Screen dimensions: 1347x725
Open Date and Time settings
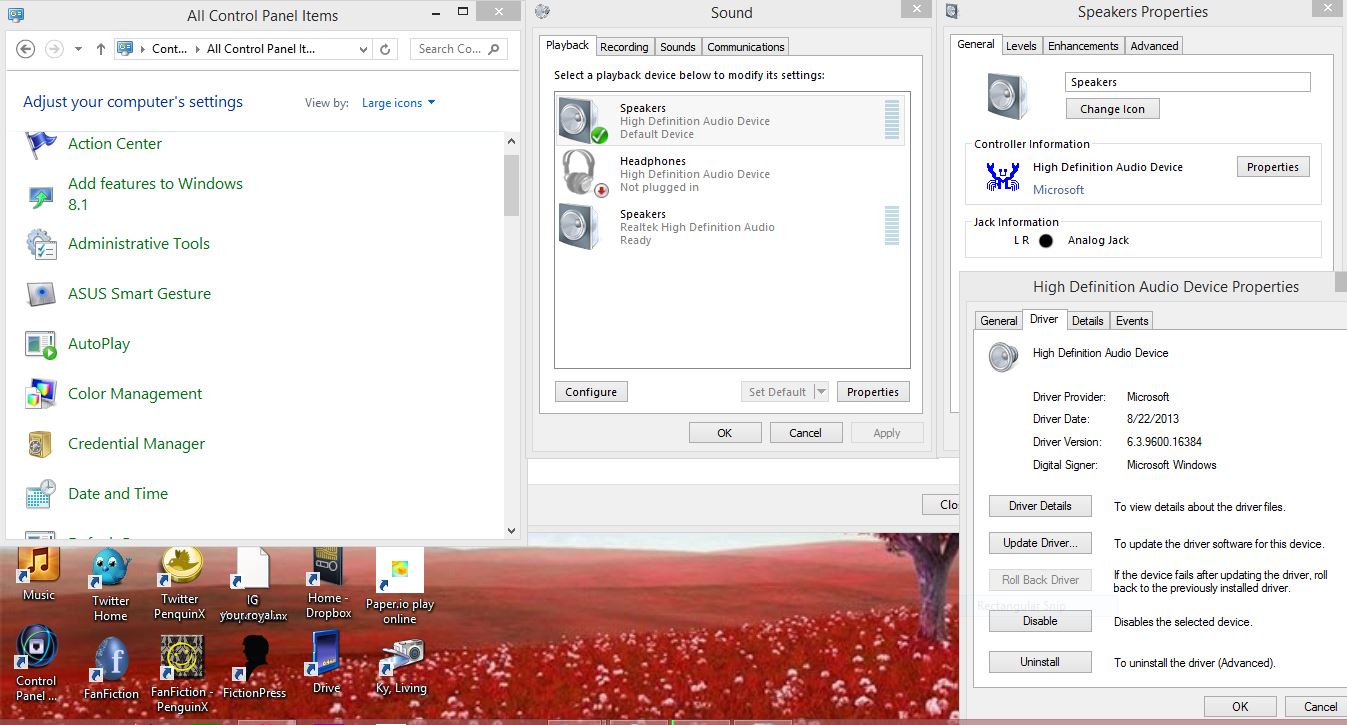(x=117, y=494)
